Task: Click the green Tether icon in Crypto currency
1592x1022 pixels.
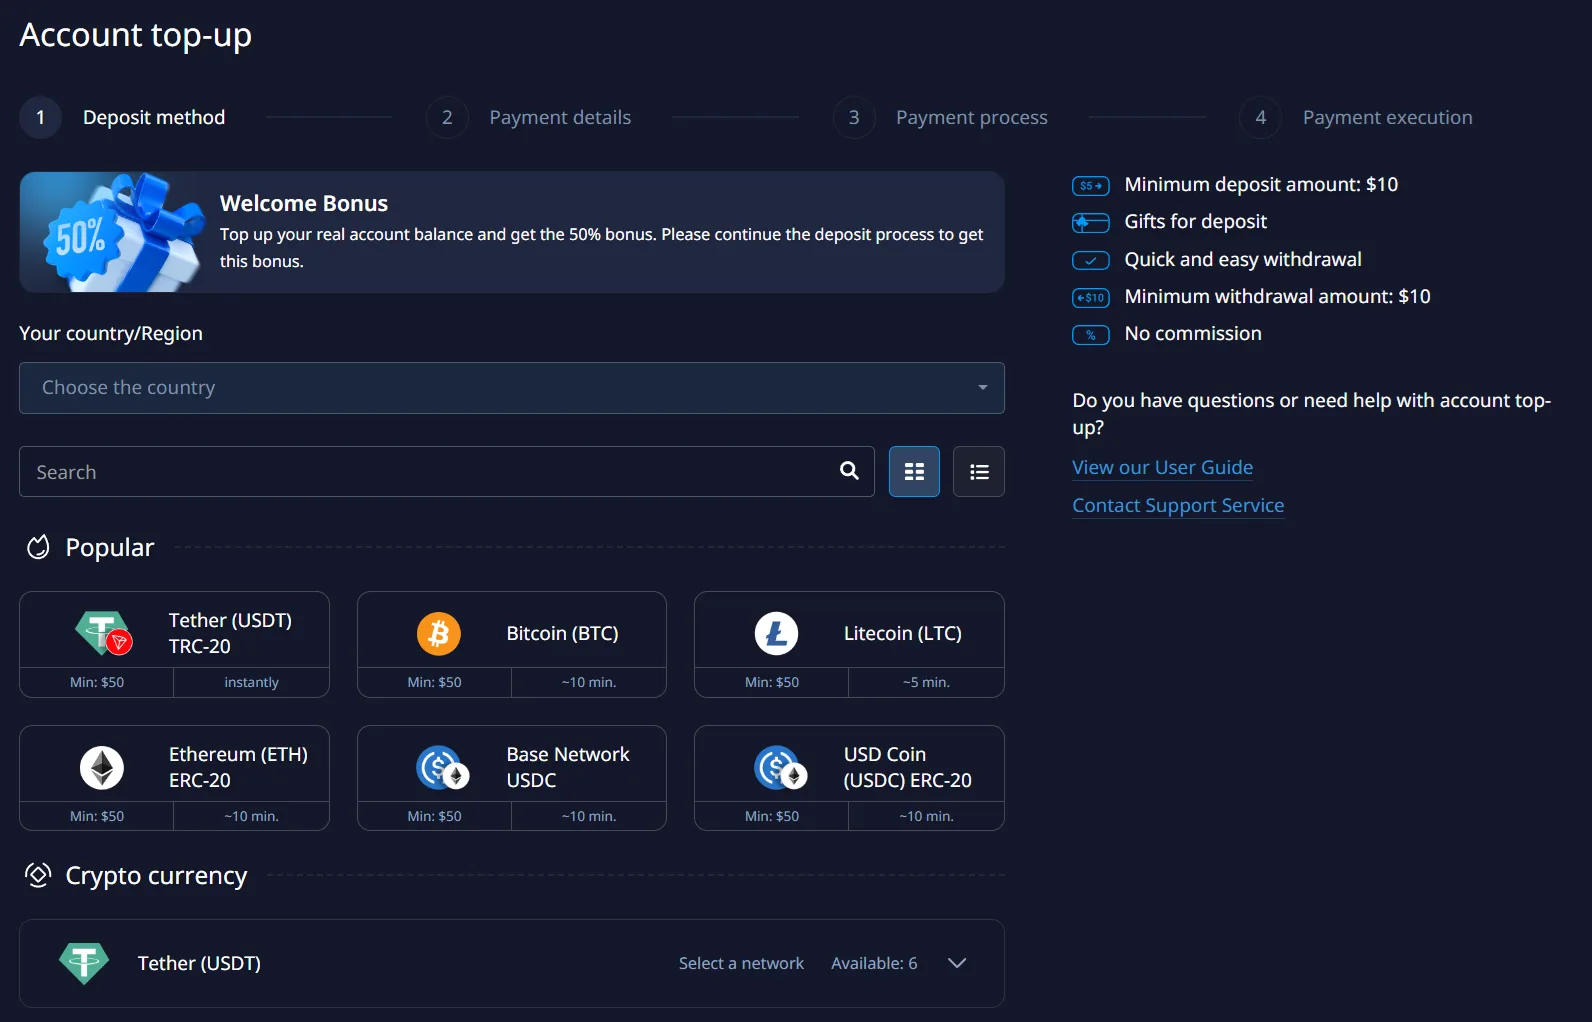Action: (x=84, y=963)
